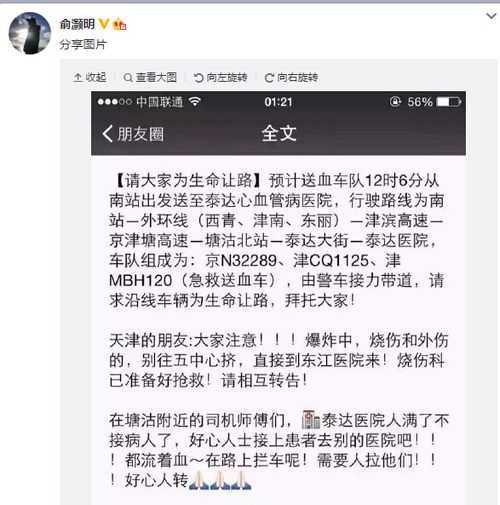The height and width of the screenshot is (505, 500).
Task: Click the counter-clockwise rotate arrow icon
Action: pos(199,78)
